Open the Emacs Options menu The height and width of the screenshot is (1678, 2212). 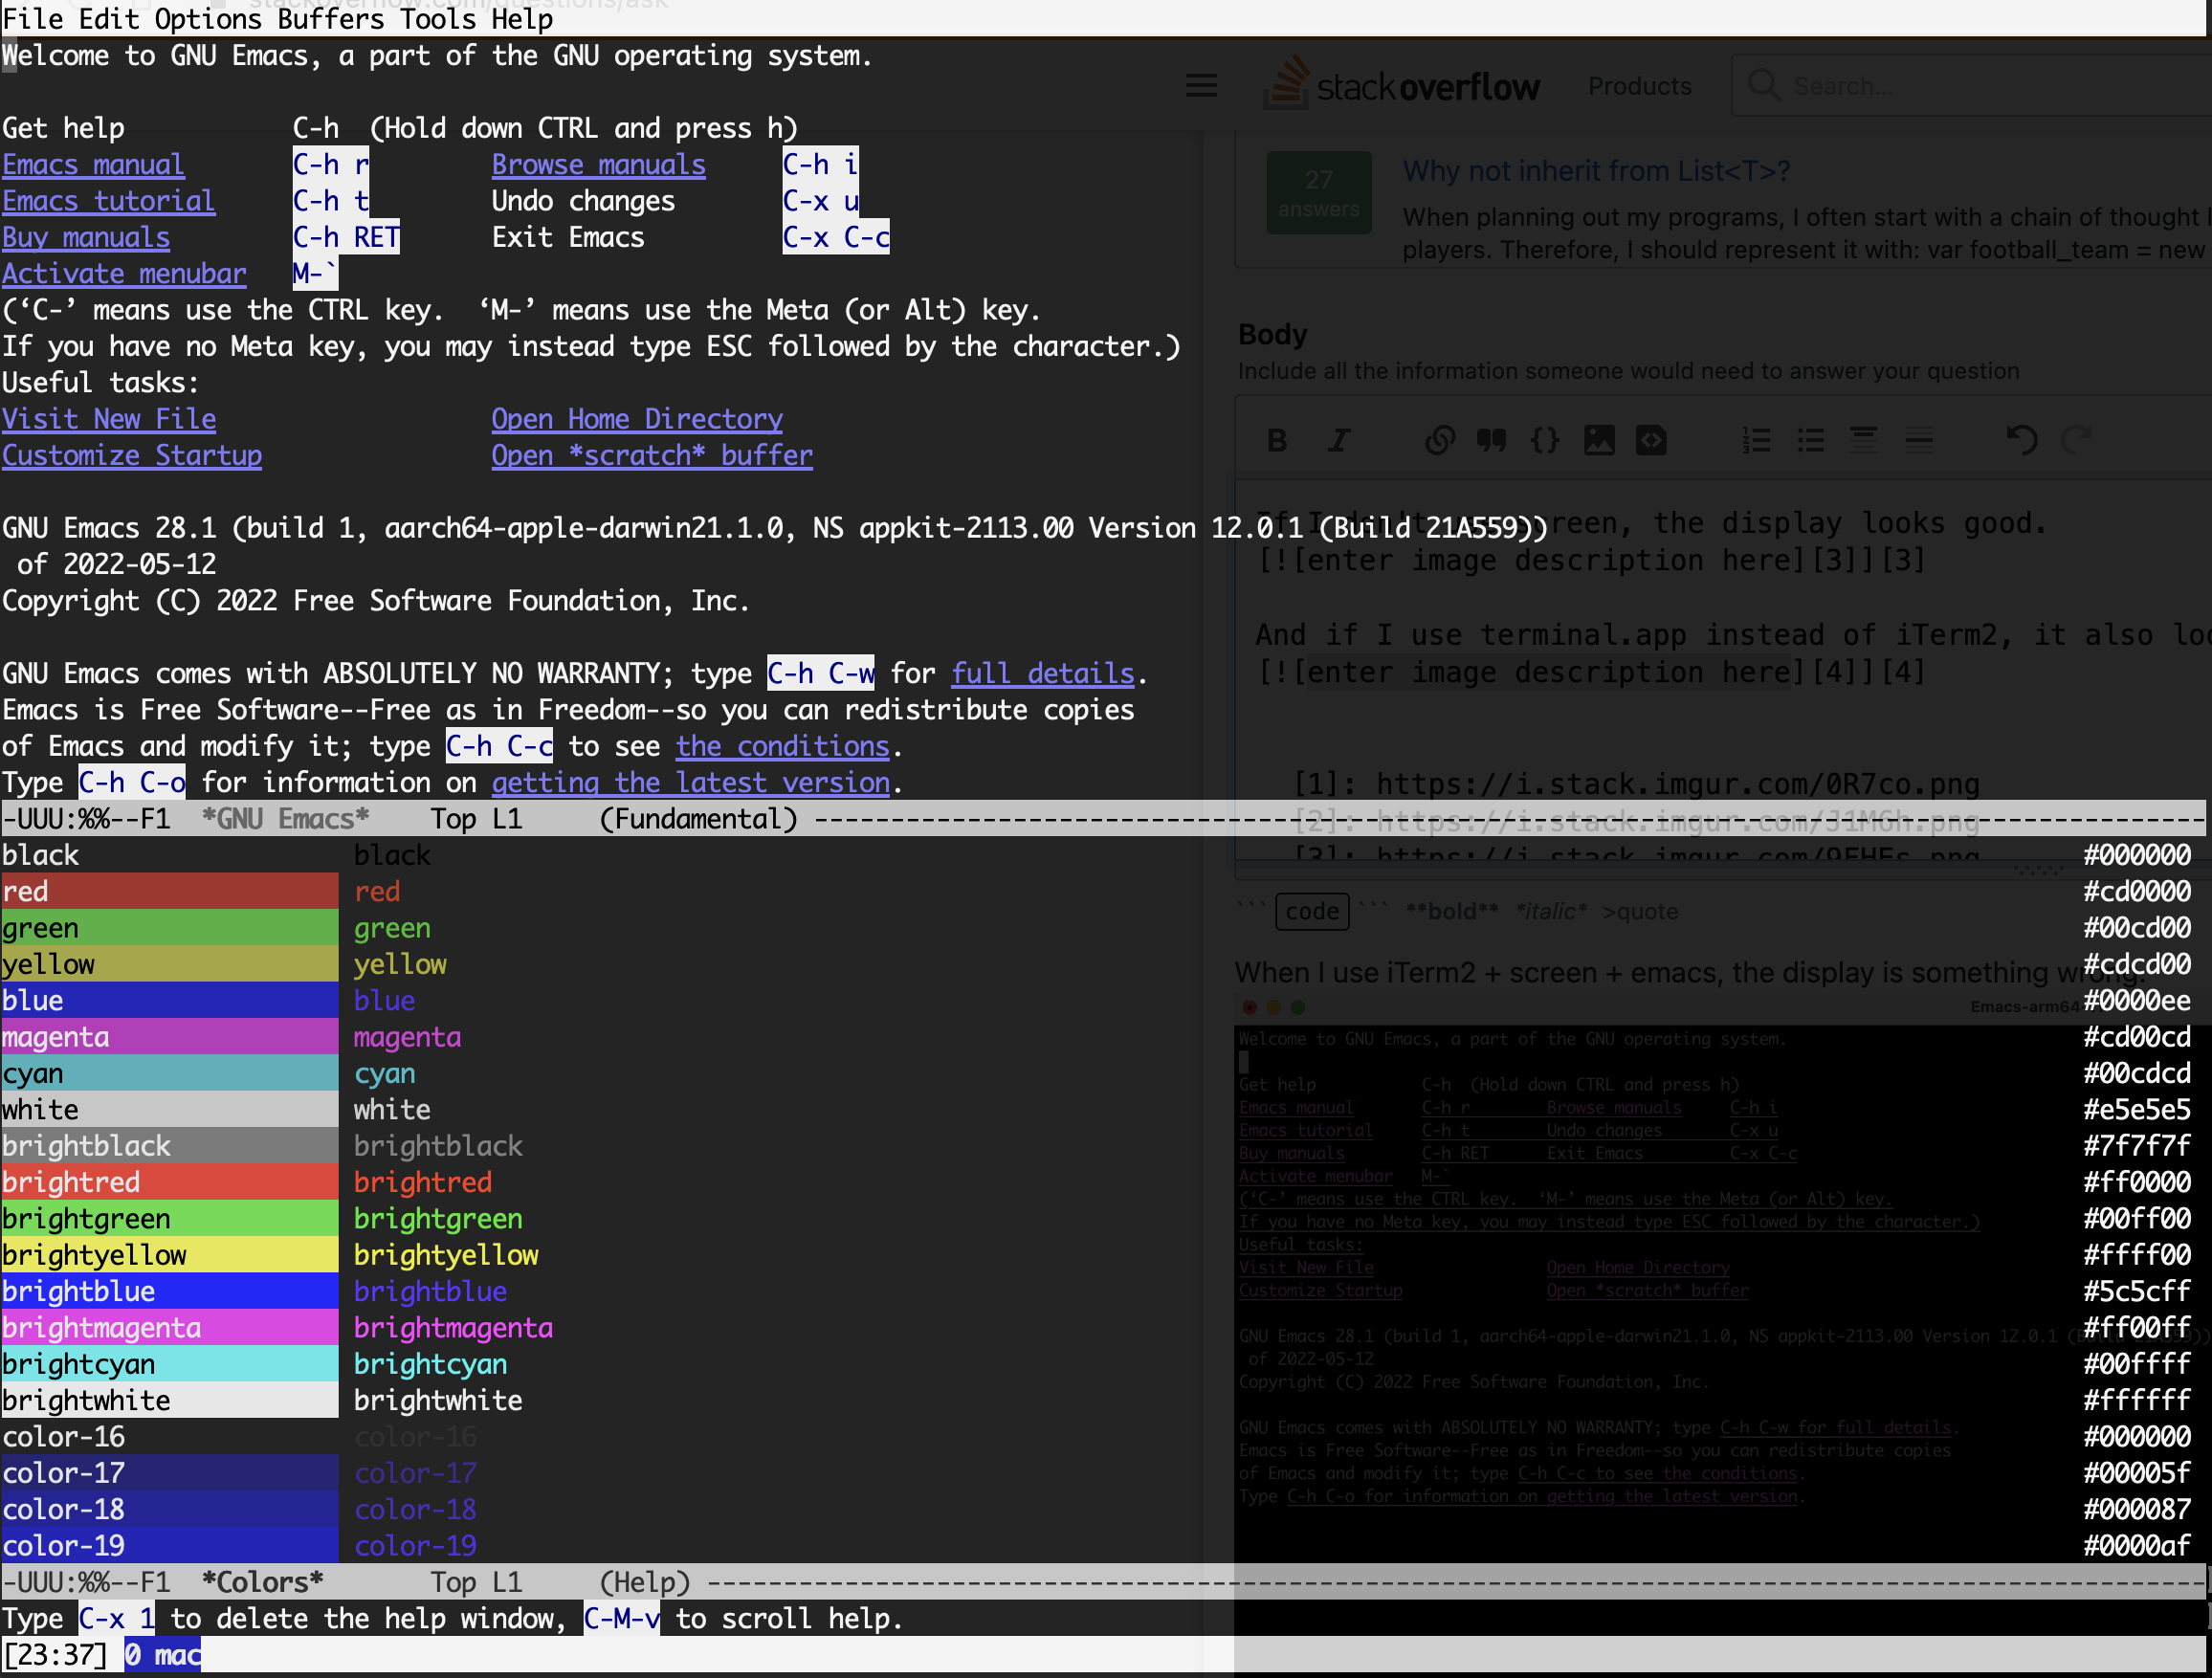click(208, 18)
